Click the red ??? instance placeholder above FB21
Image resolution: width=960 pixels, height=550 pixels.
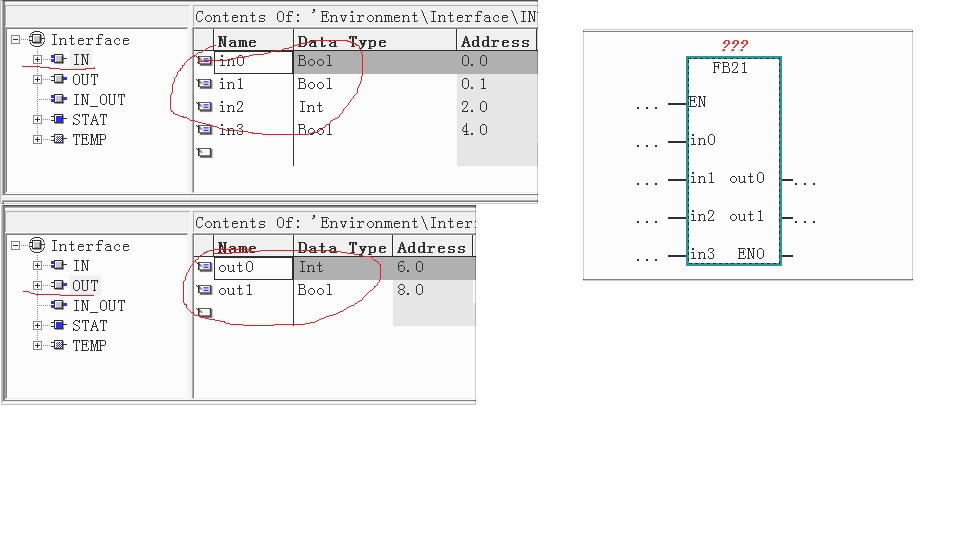(x=734, y=45)
